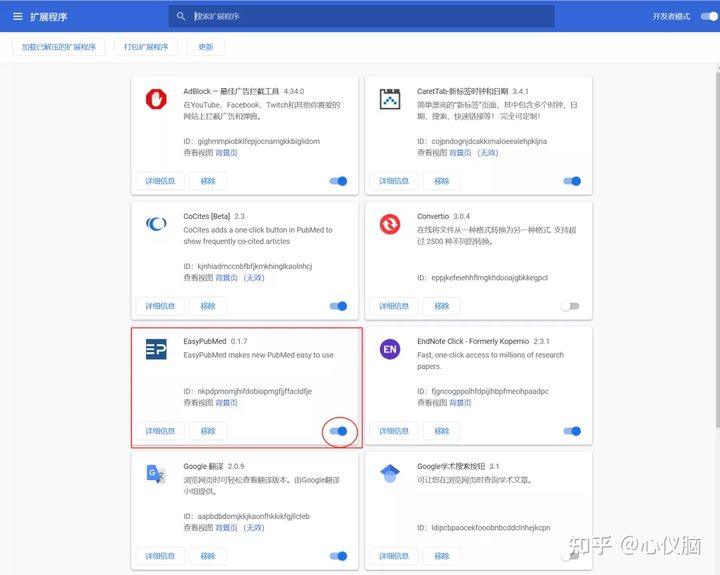Image resolution: width=720 pixels, height=575 pixels.
Task: Click the Google Scholar button icon
Action: point(390,474)
